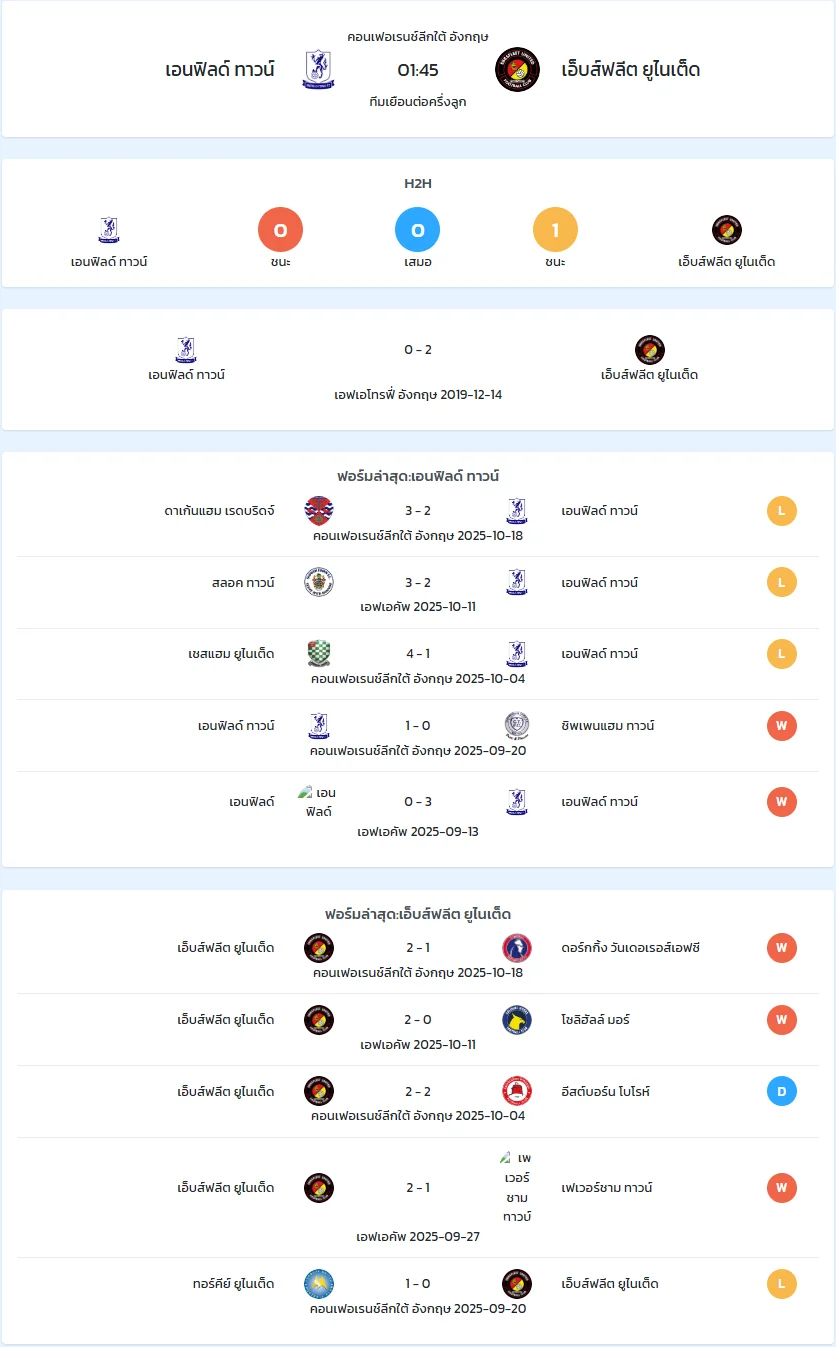Click the Solihull Moors team crest
This screenshot has height=1347, width=836.
pyautogui.click(x=517, y=1020)
